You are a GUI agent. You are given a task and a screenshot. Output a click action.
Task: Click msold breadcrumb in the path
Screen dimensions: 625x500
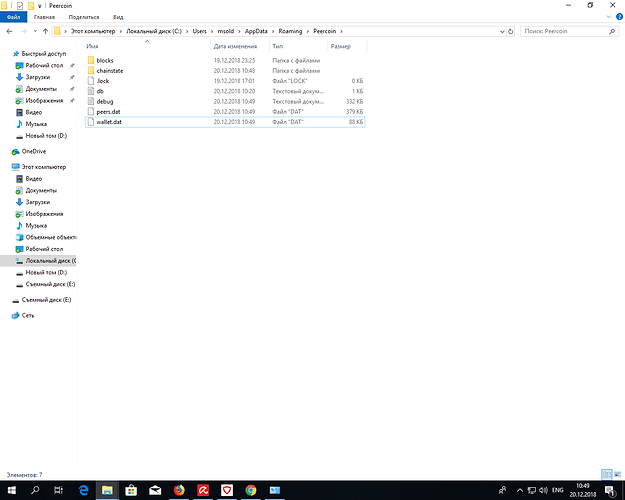click(226, 31)
